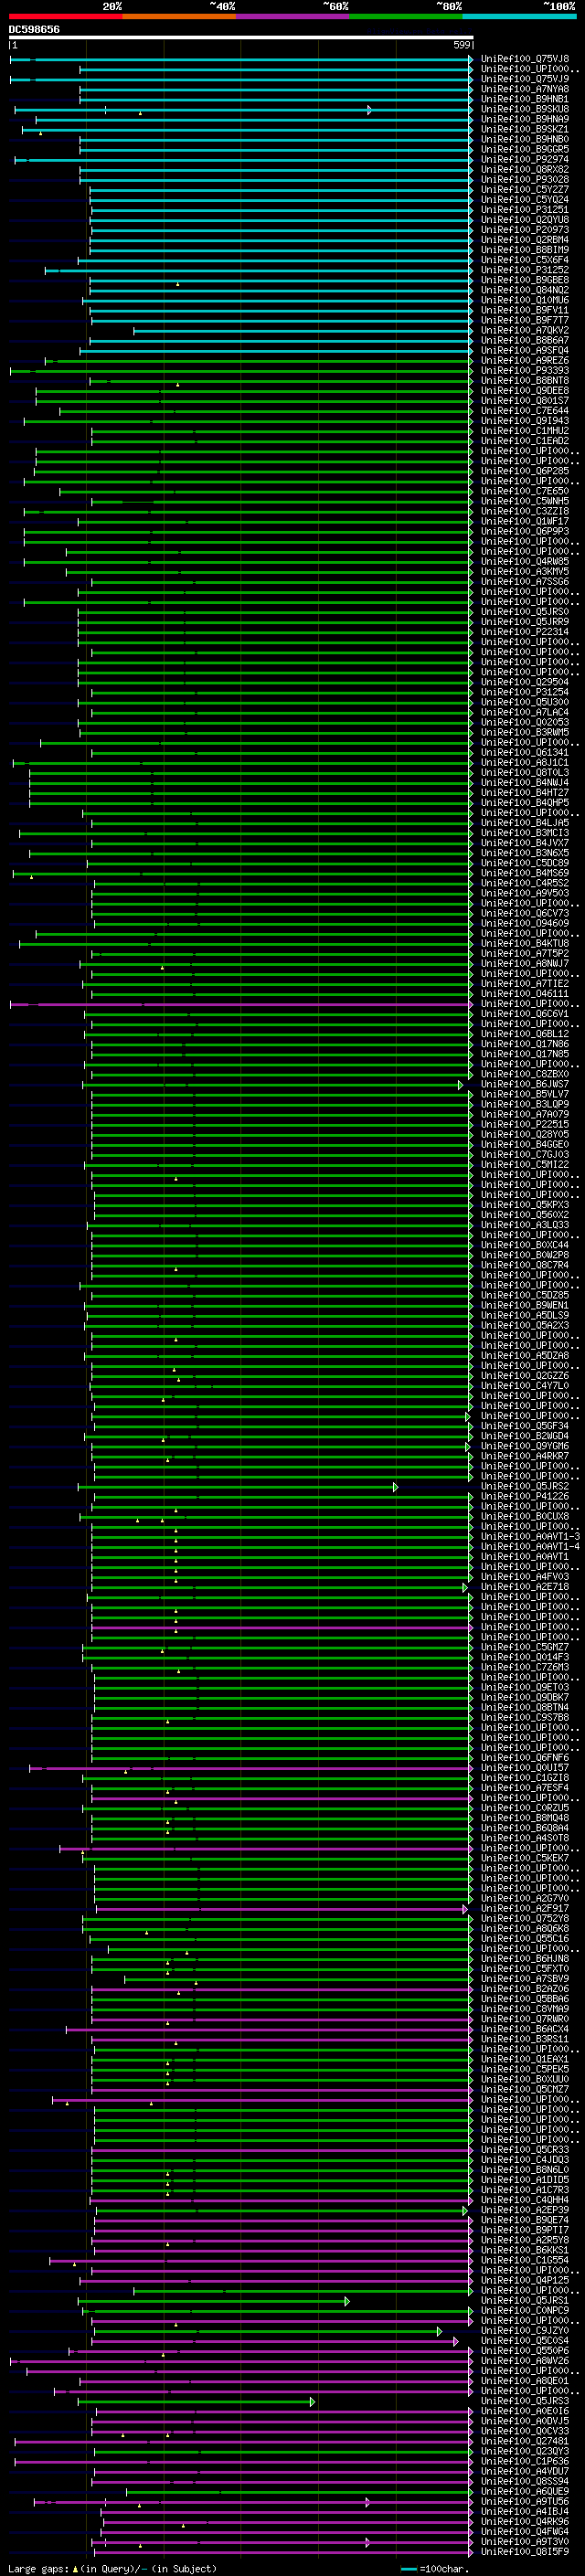Click the query end position 599
The image size is (585, 2576).
click(x=462, y=46)
